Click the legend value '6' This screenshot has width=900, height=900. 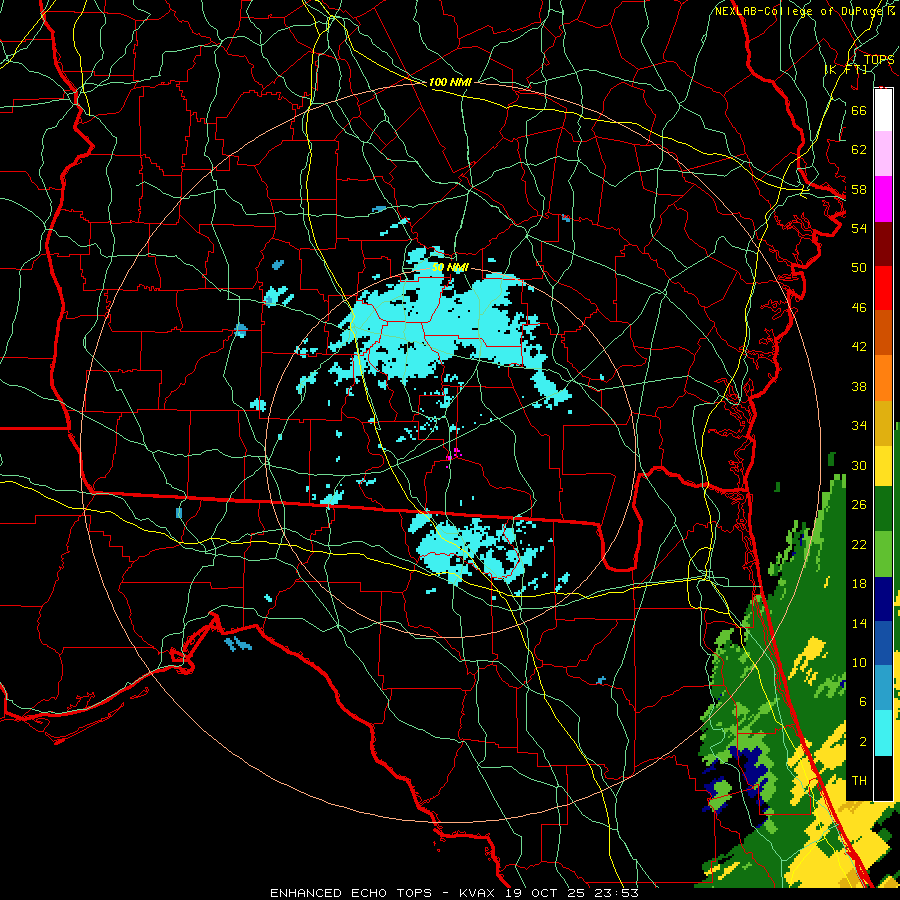(x=862, y=701)
